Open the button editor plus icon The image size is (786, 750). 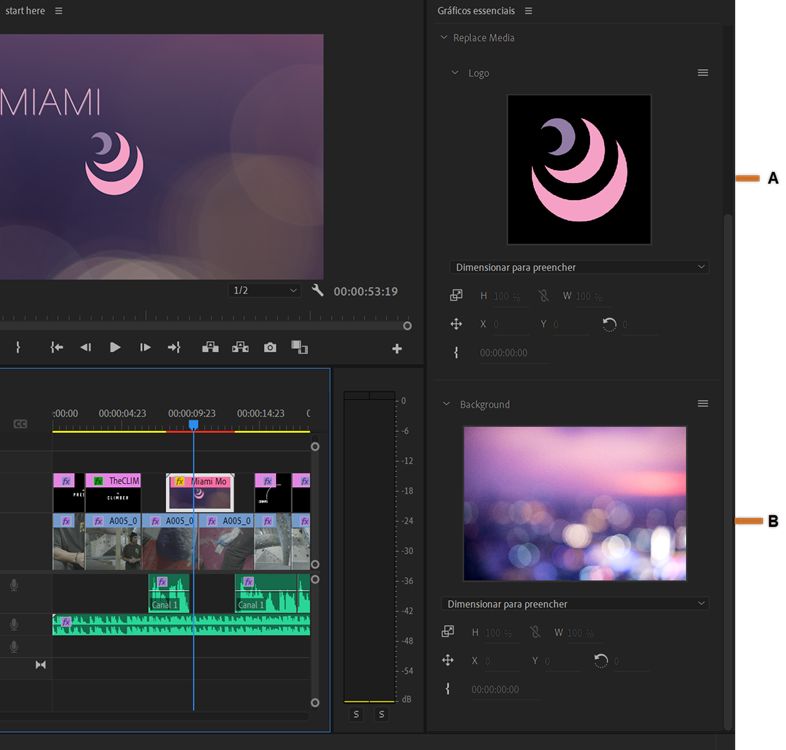tap(397, 349)
